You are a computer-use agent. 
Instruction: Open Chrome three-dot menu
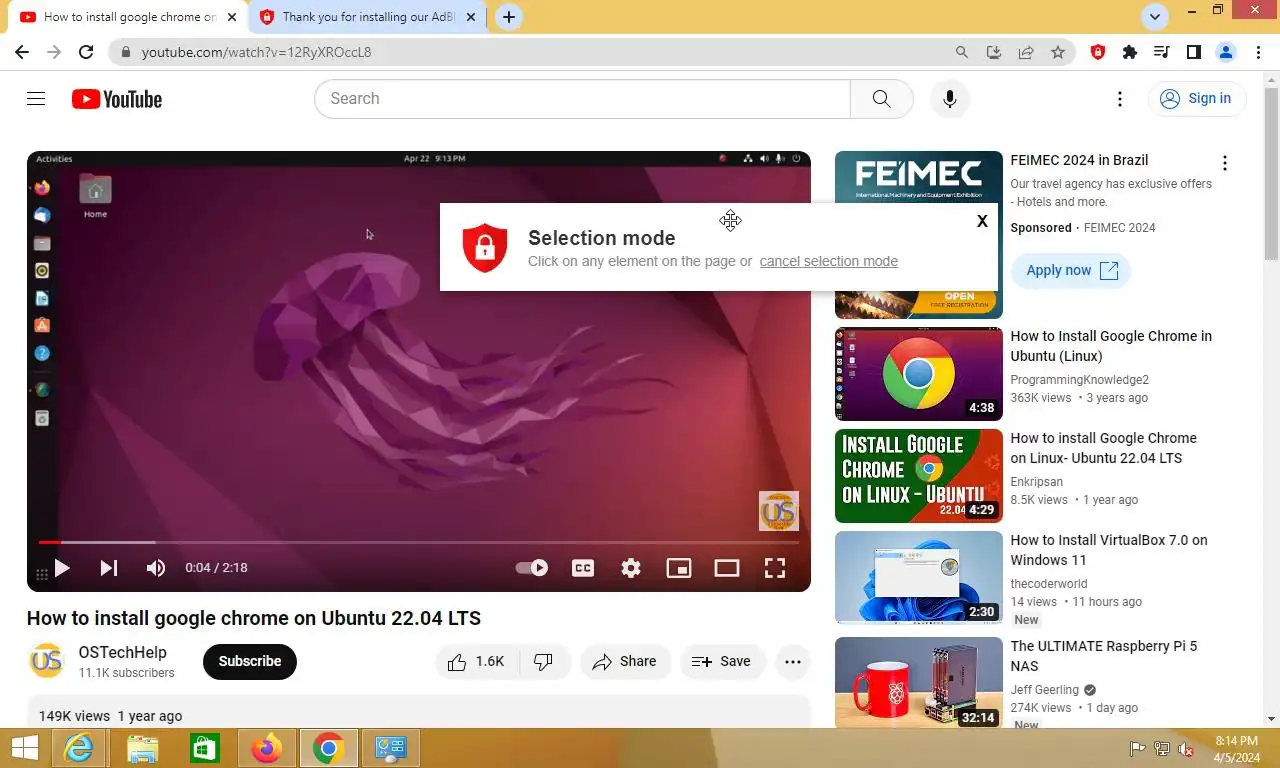pyautogui.click(x=1259, y=52)
